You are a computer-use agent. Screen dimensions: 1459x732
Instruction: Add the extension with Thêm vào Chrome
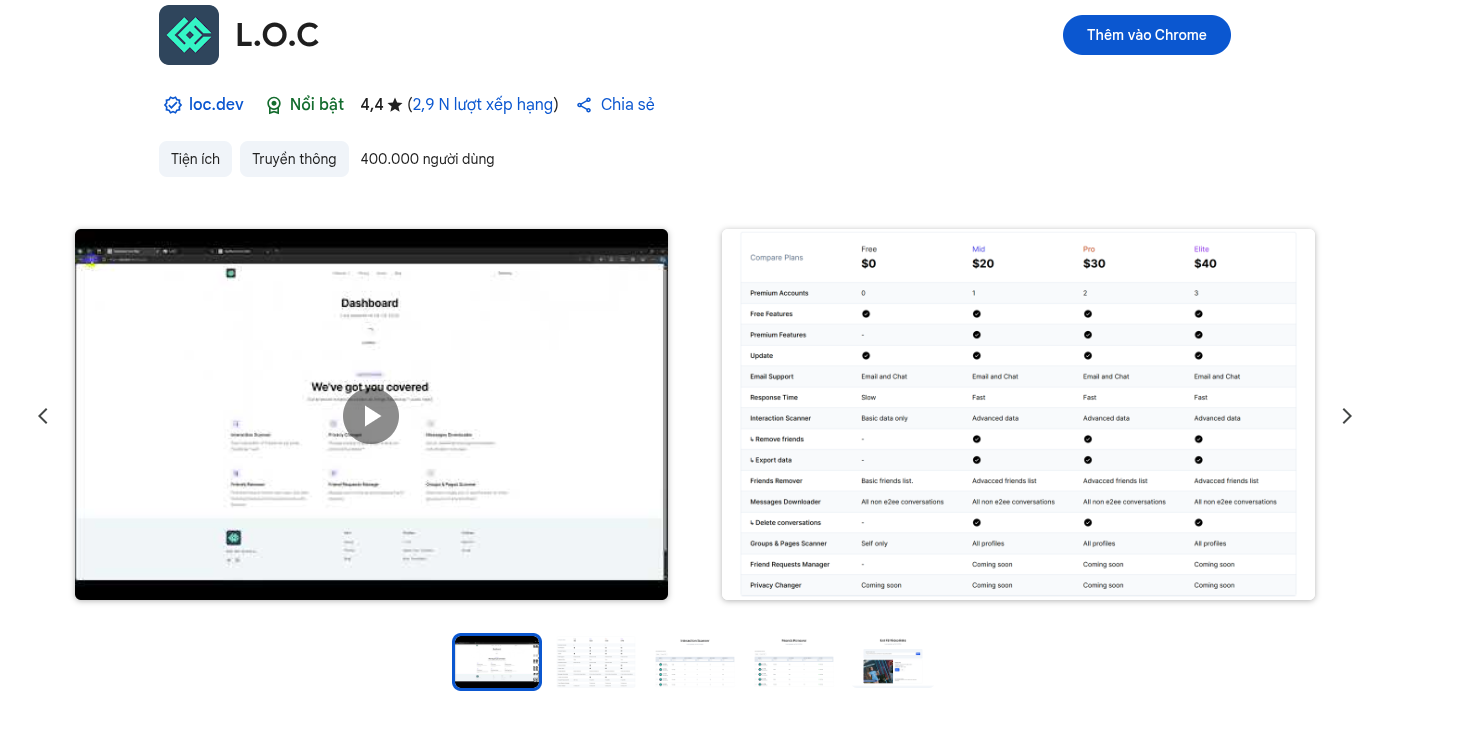[x=1147, y=35]
